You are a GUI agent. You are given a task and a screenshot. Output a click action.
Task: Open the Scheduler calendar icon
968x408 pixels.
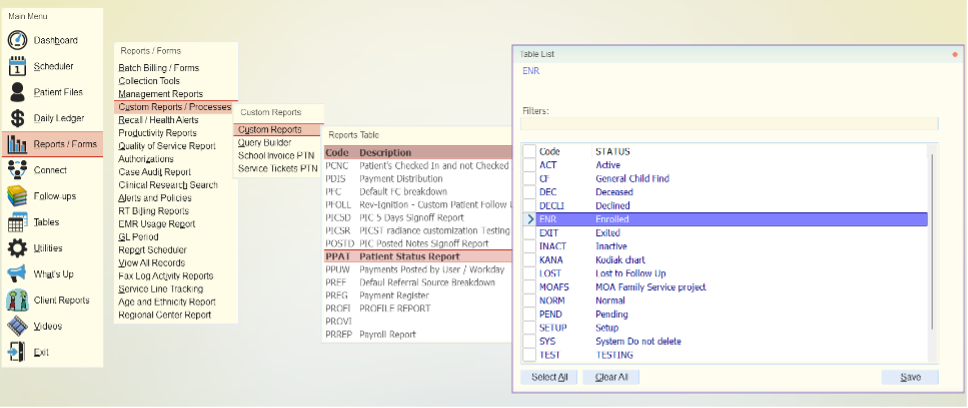[x=17, y=66]
